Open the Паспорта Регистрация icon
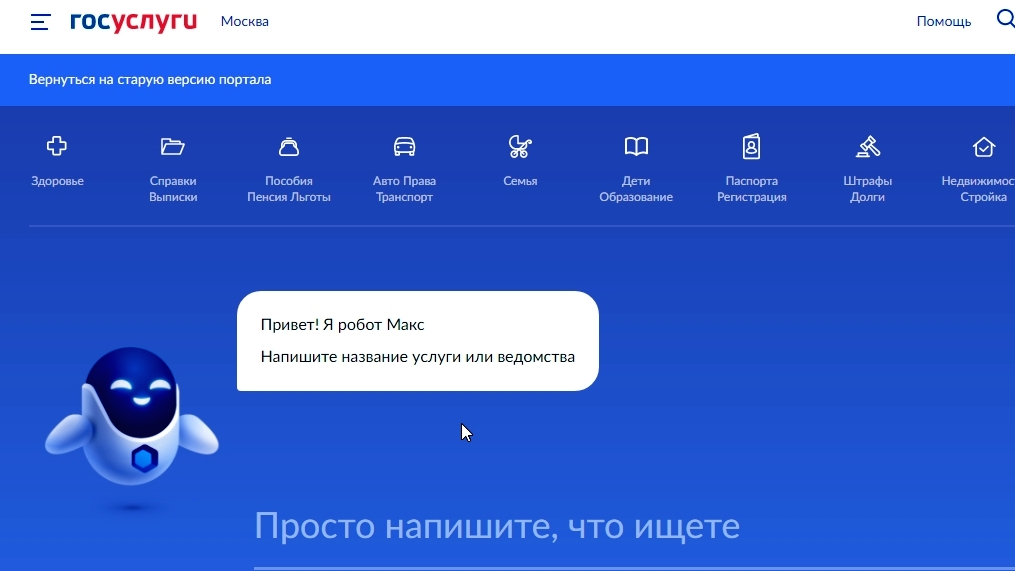Viewport: 1015px width, 571px height. [x=752, y=147]
